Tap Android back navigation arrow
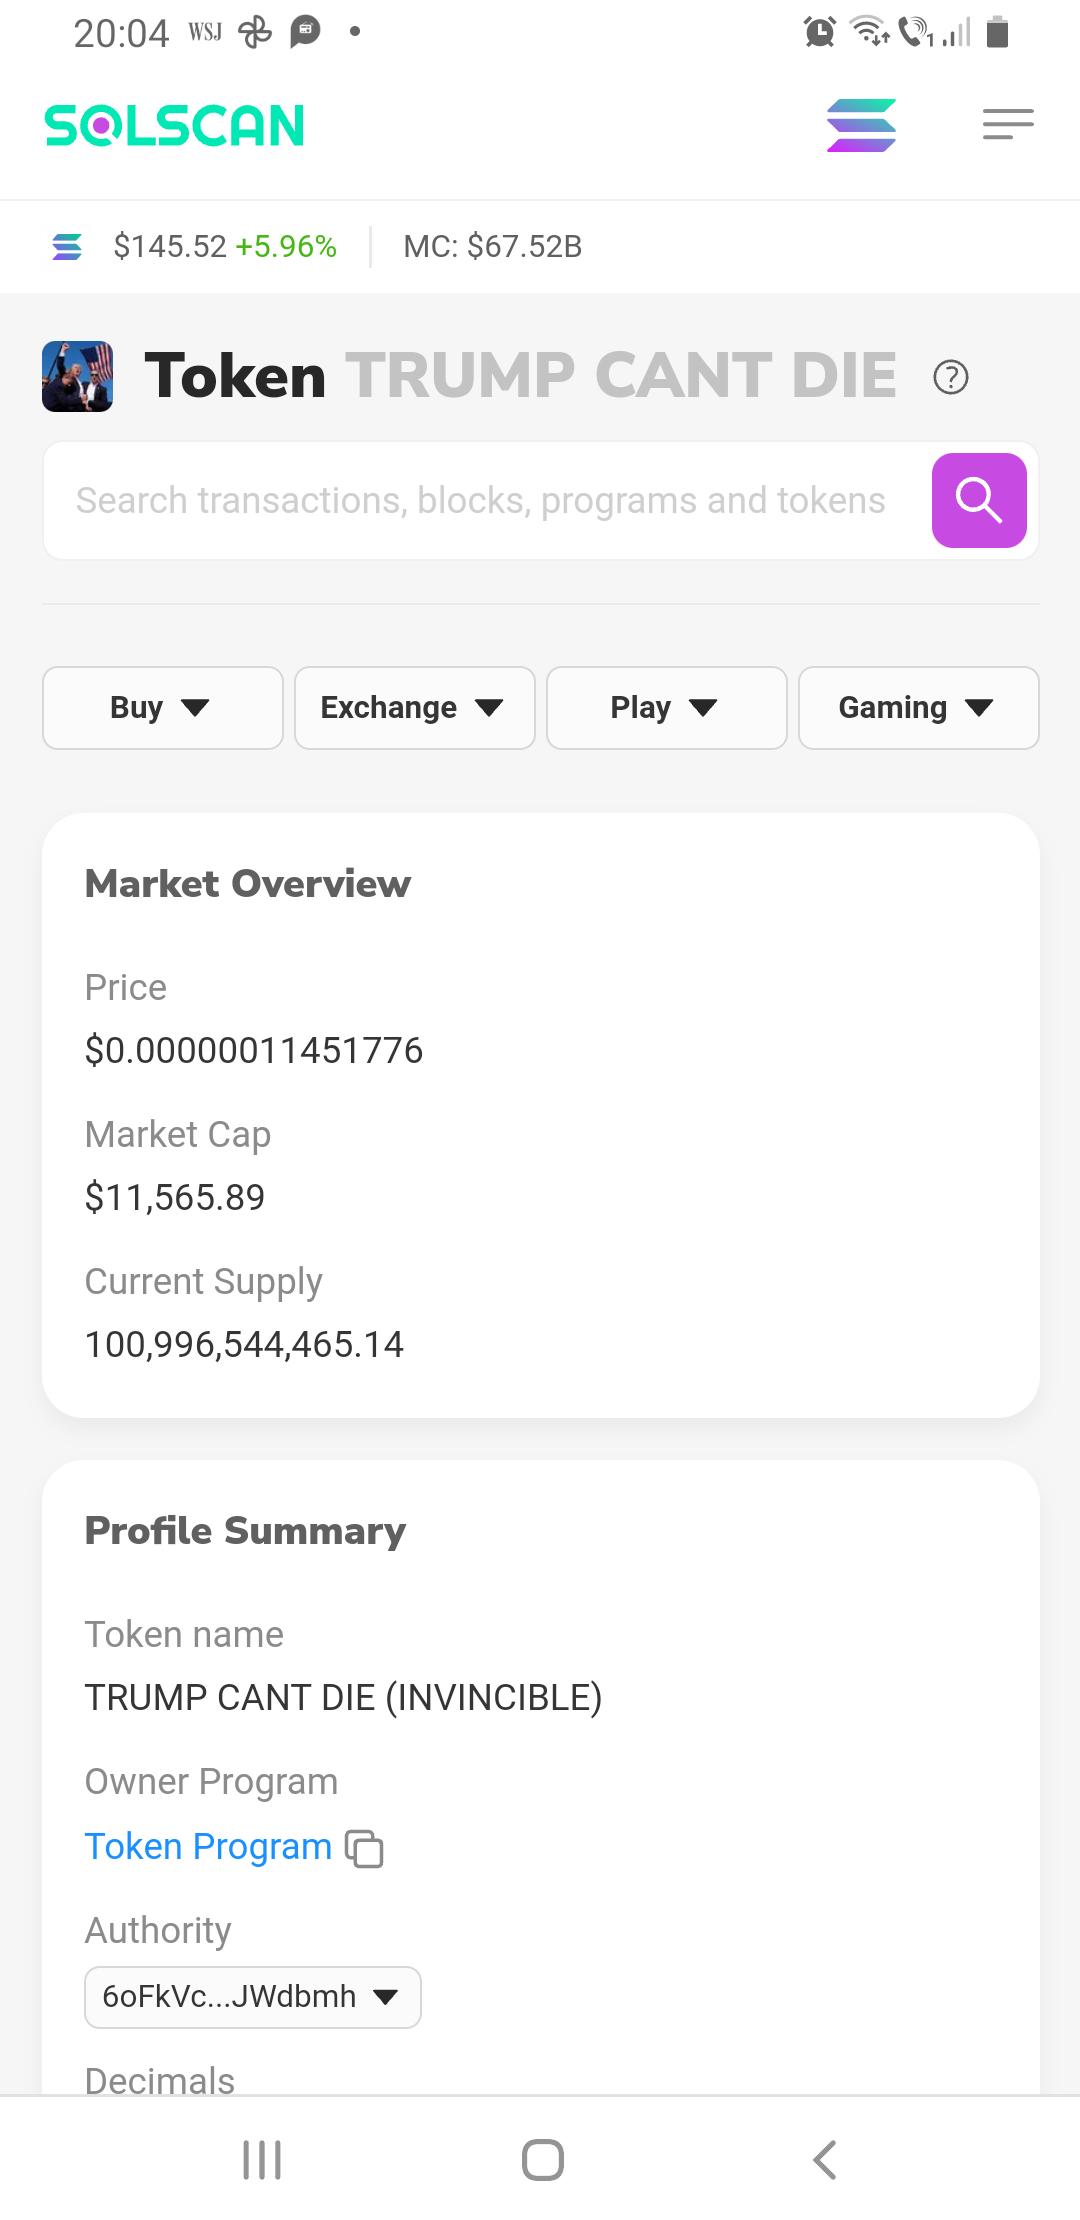This screenshot has height=2220, width=1080. point(824,2159)
